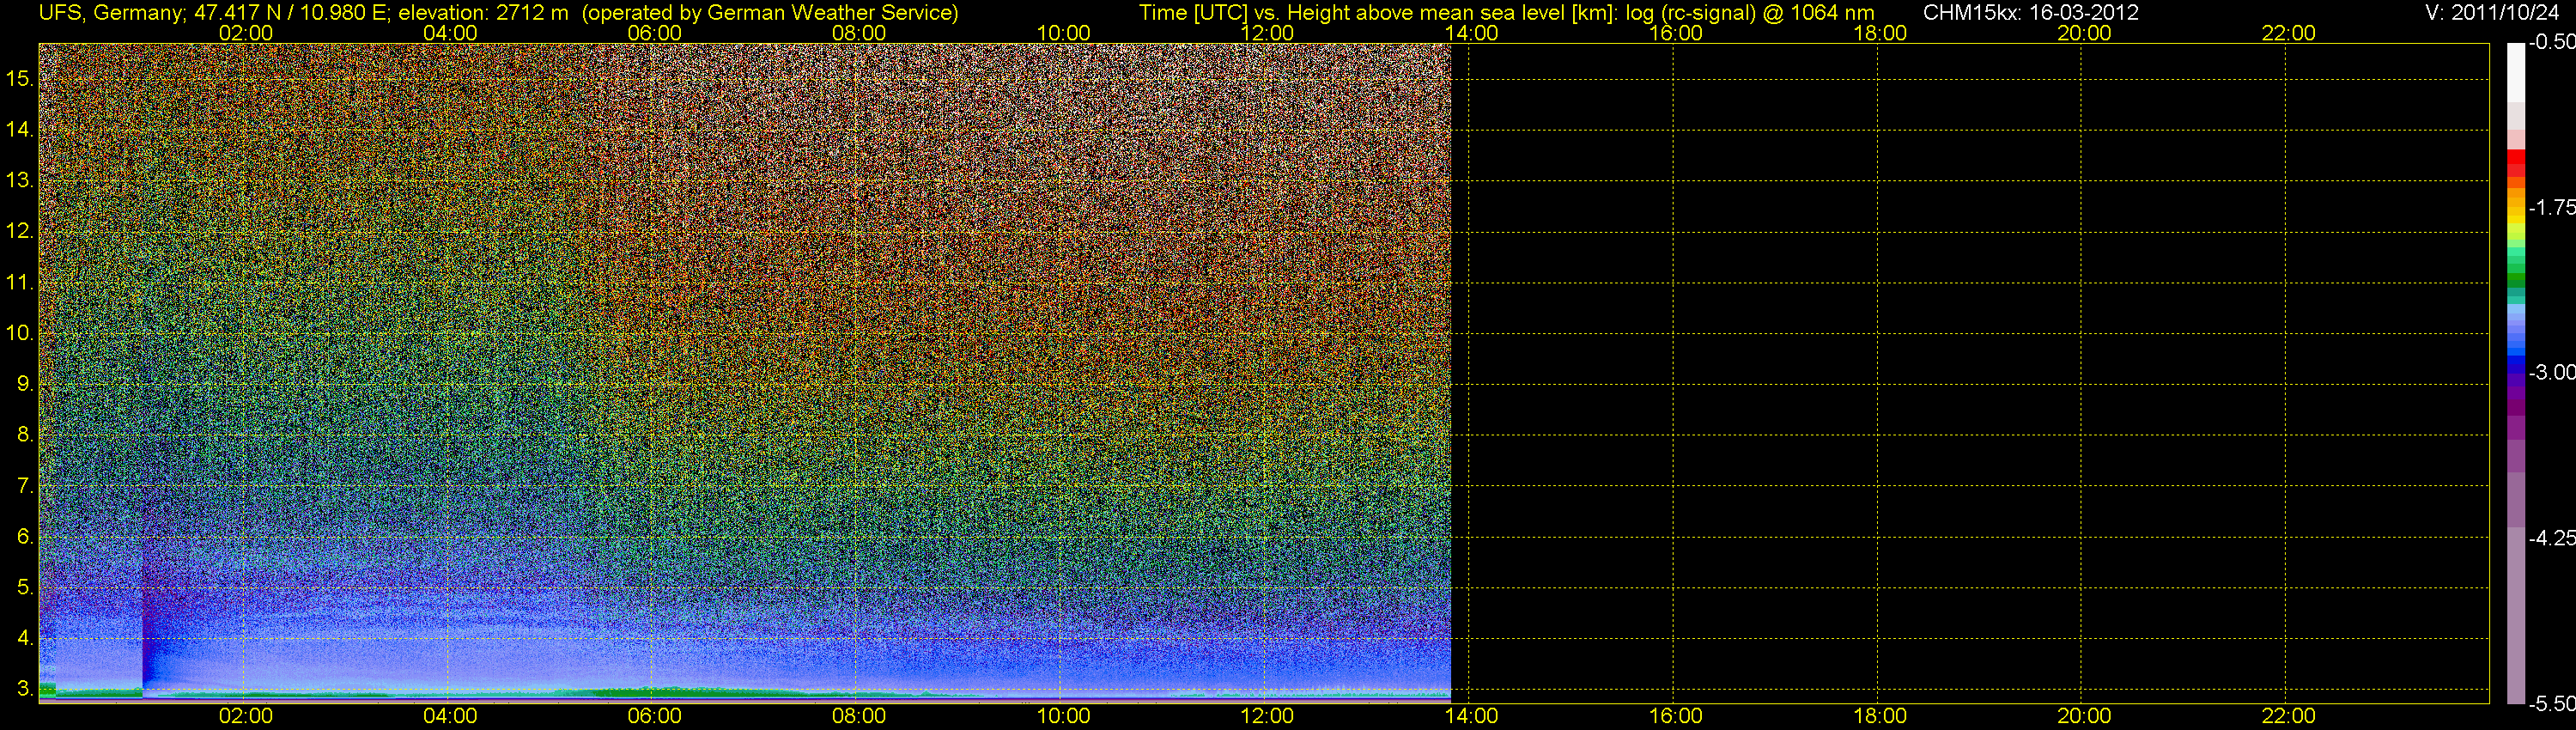2576x730 pixels.
Task: Select the 10:00 tick on the bottom time axis
Action: point(1062,716)
